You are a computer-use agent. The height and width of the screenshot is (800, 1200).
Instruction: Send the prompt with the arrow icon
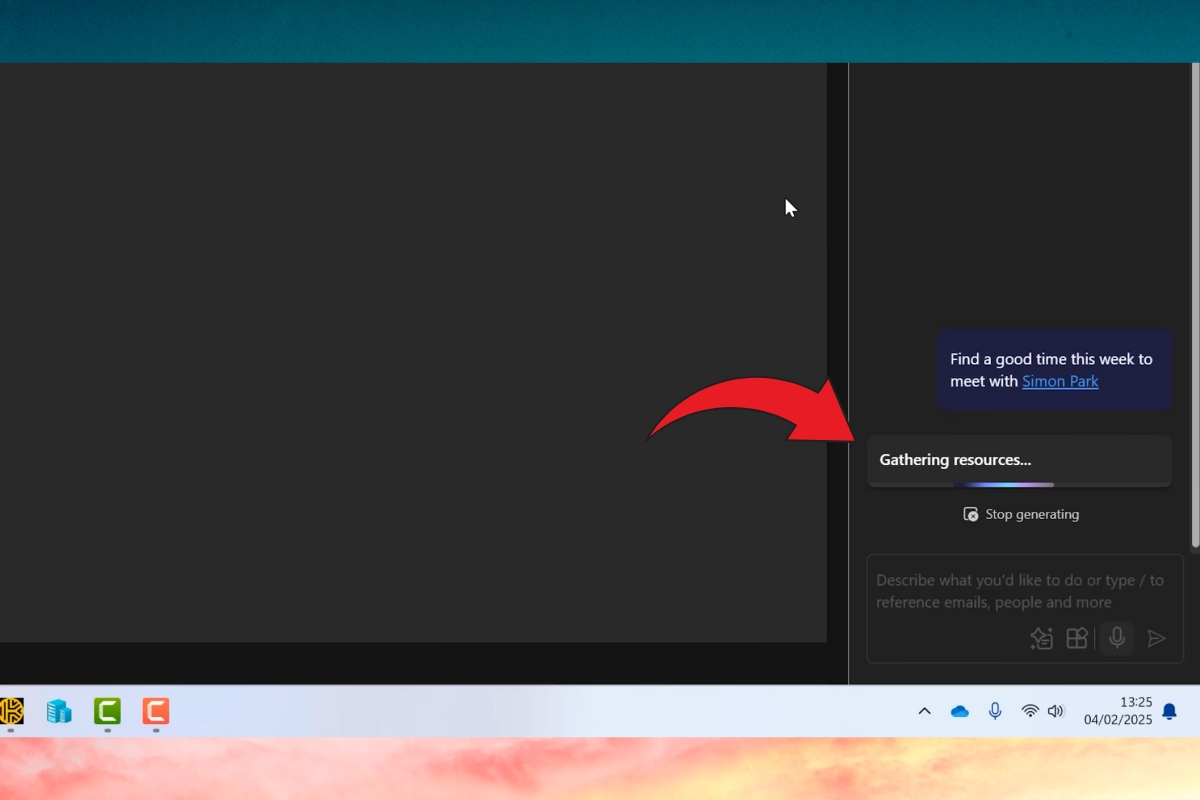1156,638
